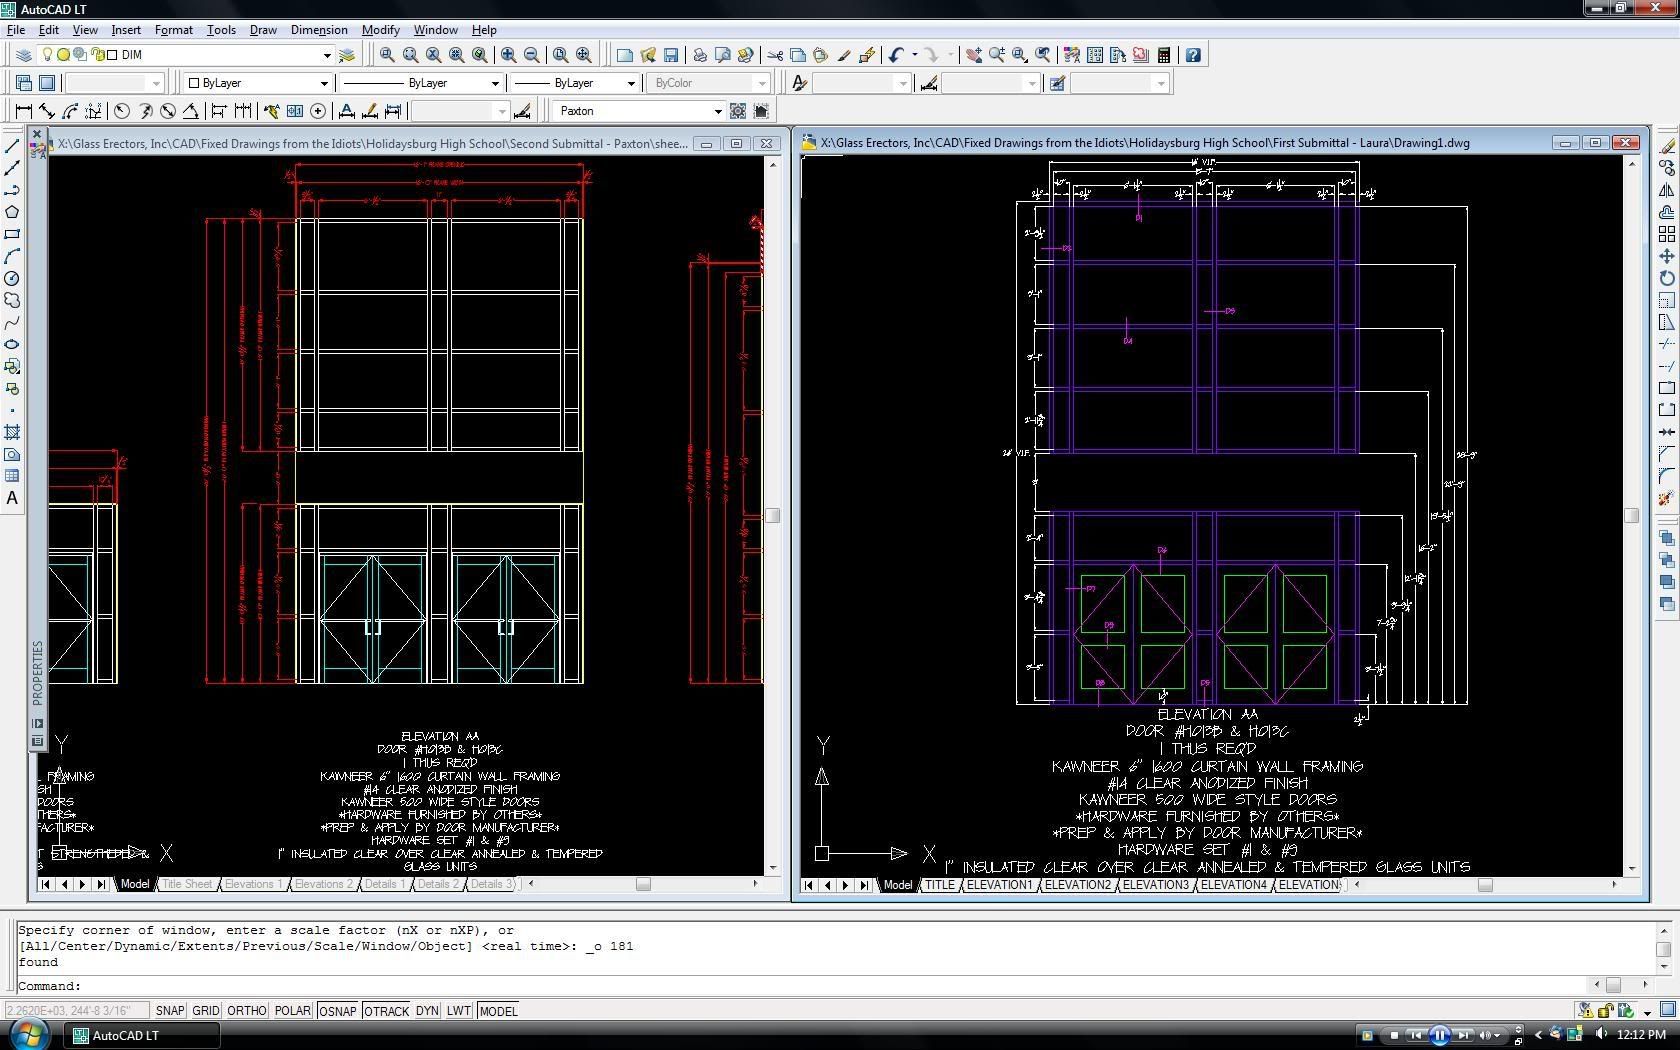Select the Line tool in Draw toolbar
This screenshot has width=1680, height=1050.
(12, 146)
